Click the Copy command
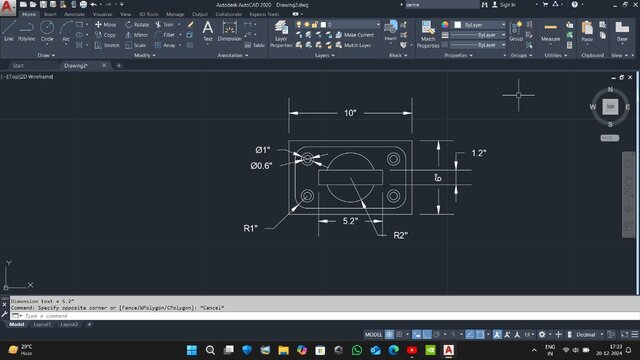 (106, 35)
